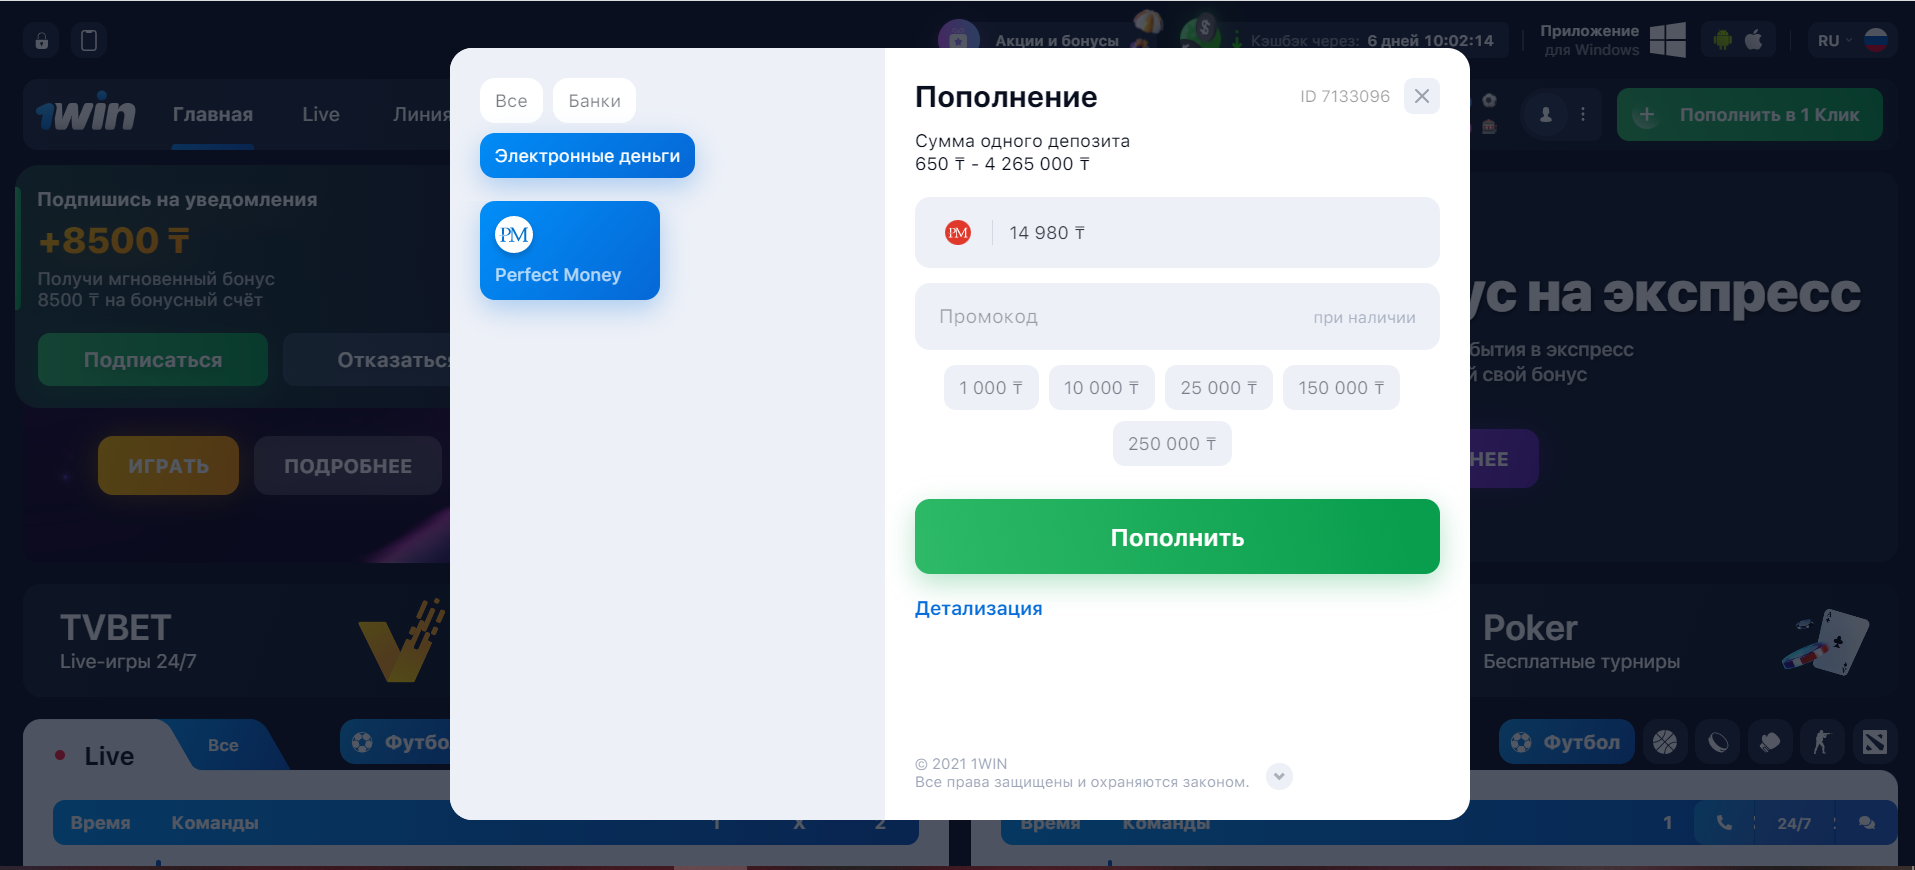Screen dimensions: 1915x870
Task: Open Акции и бонусы promotions link
Action: click(x=1057, y=41)
